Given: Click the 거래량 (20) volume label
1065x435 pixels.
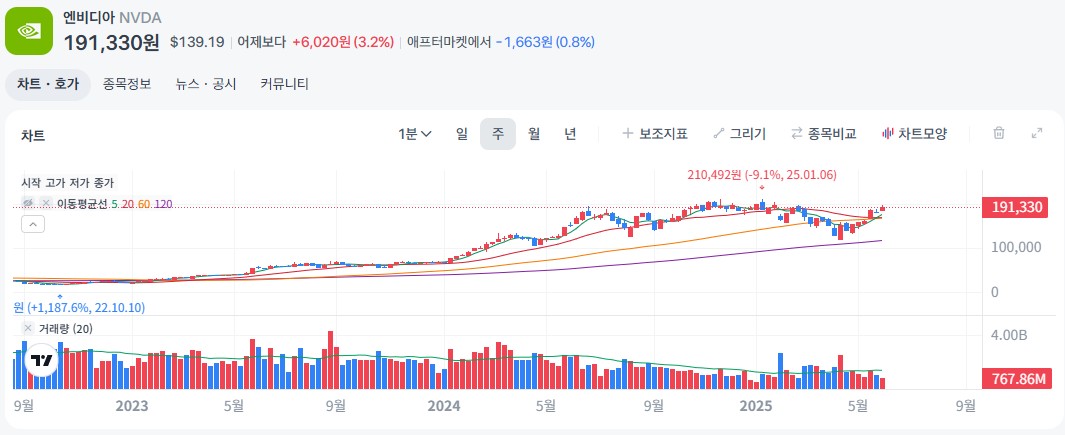Looking at the screenshot, I should [65, 329].
